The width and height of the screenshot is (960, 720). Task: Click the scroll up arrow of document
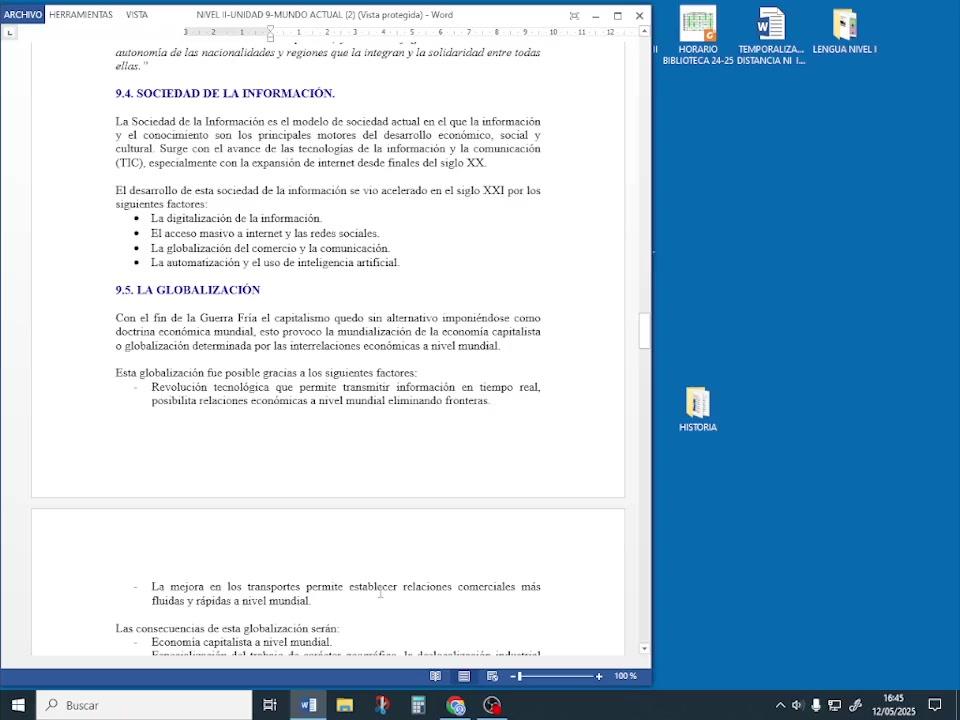pyautogui.click(x=644, y=31)
